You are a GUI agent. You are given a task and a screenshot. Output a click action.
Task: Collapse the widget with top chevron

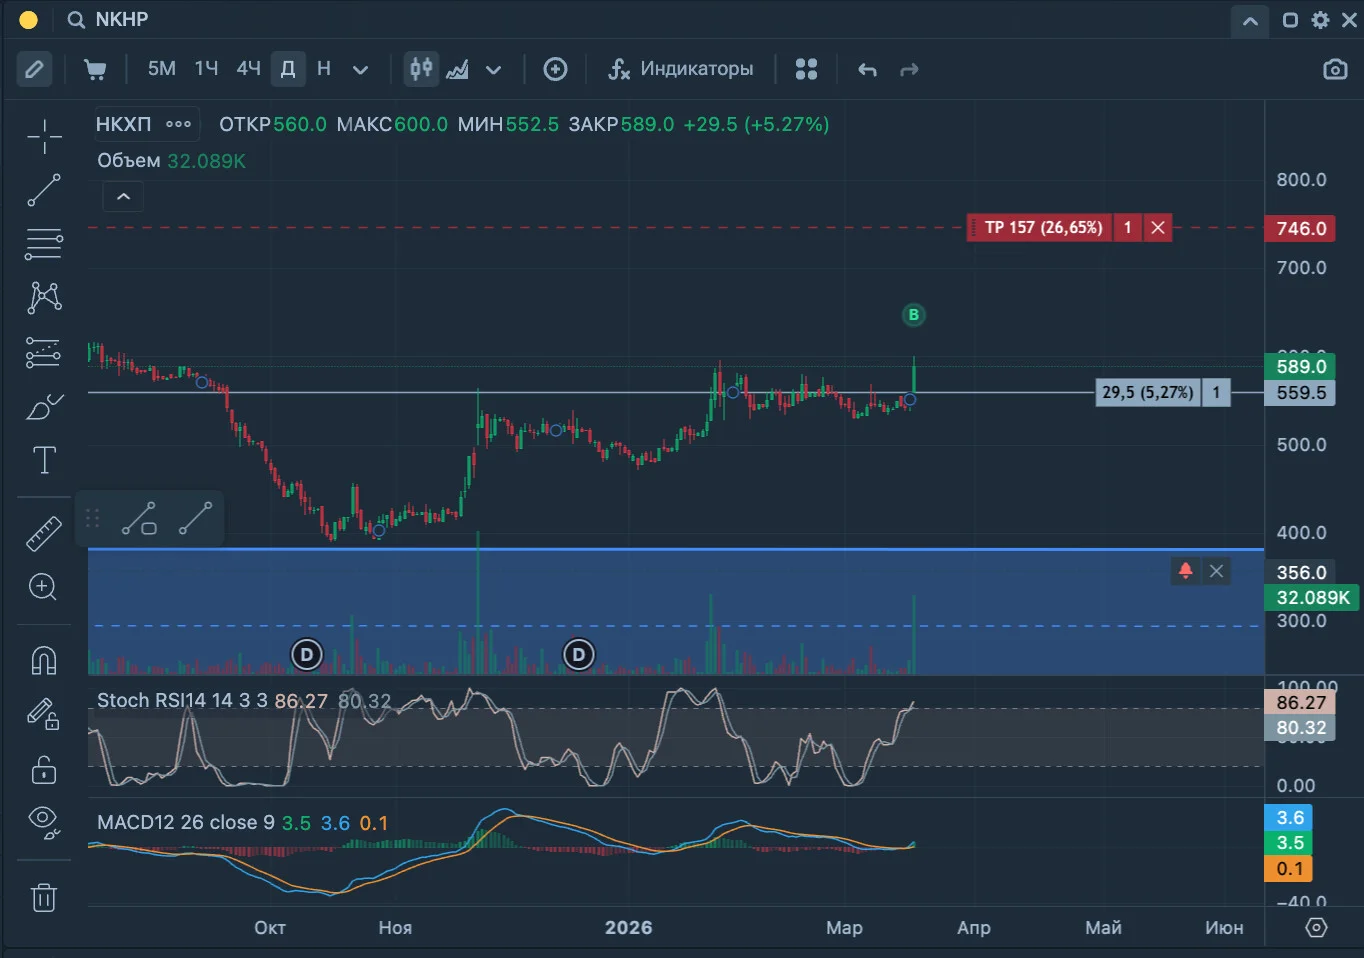[1250, 20]
